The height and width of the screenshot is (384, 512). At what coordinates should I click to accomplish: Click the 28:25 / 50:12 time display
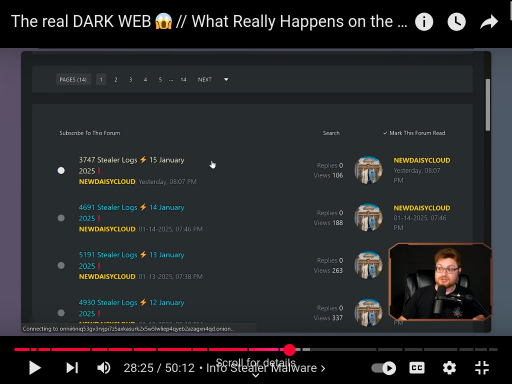[159, 368]
